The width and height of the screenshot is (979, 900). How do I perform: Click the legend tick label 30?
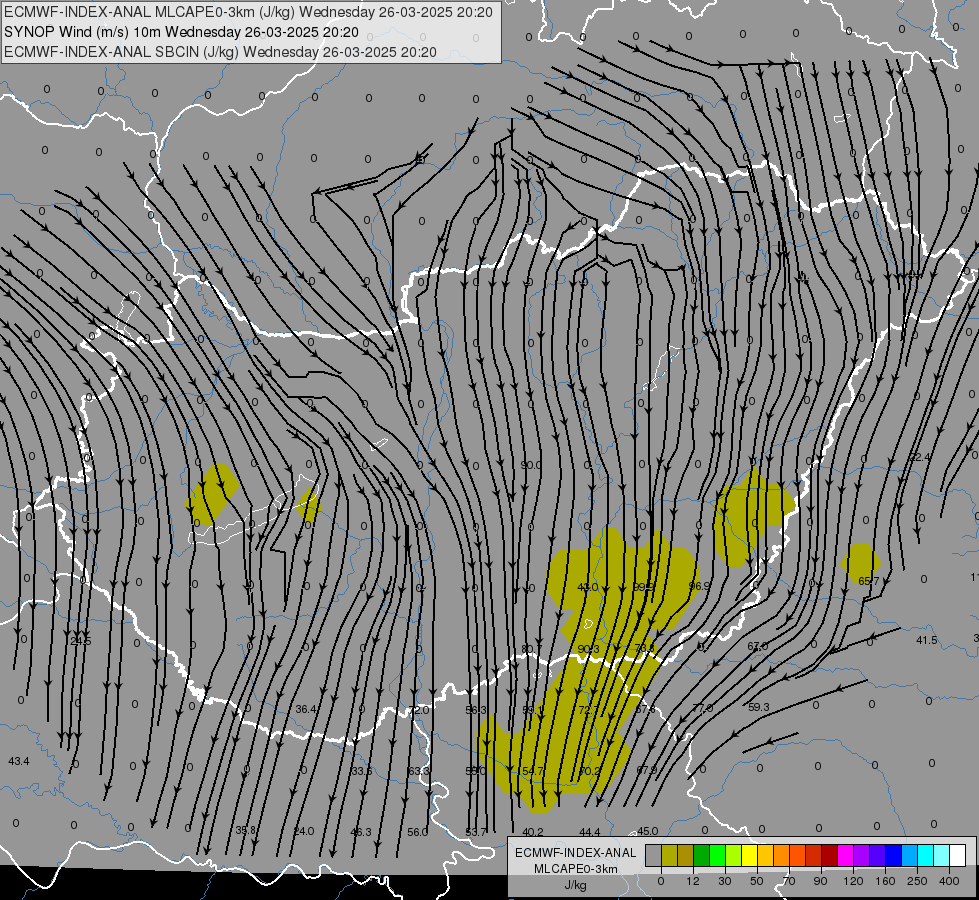[725, 881]
